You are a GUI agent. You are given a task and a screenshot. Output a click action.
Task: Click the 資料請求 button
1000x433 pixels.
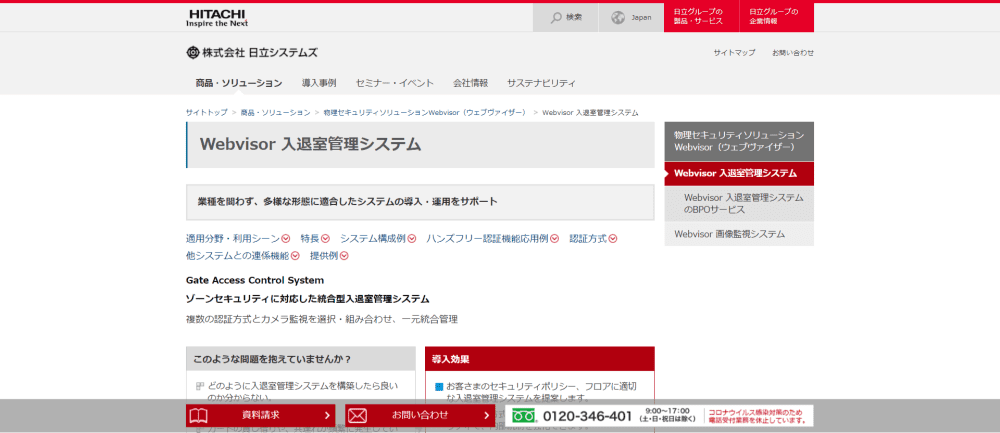261,415
